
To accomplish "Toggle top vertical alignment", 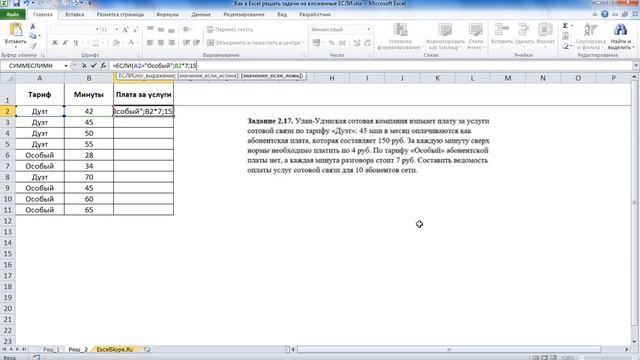I will (150, 29).
